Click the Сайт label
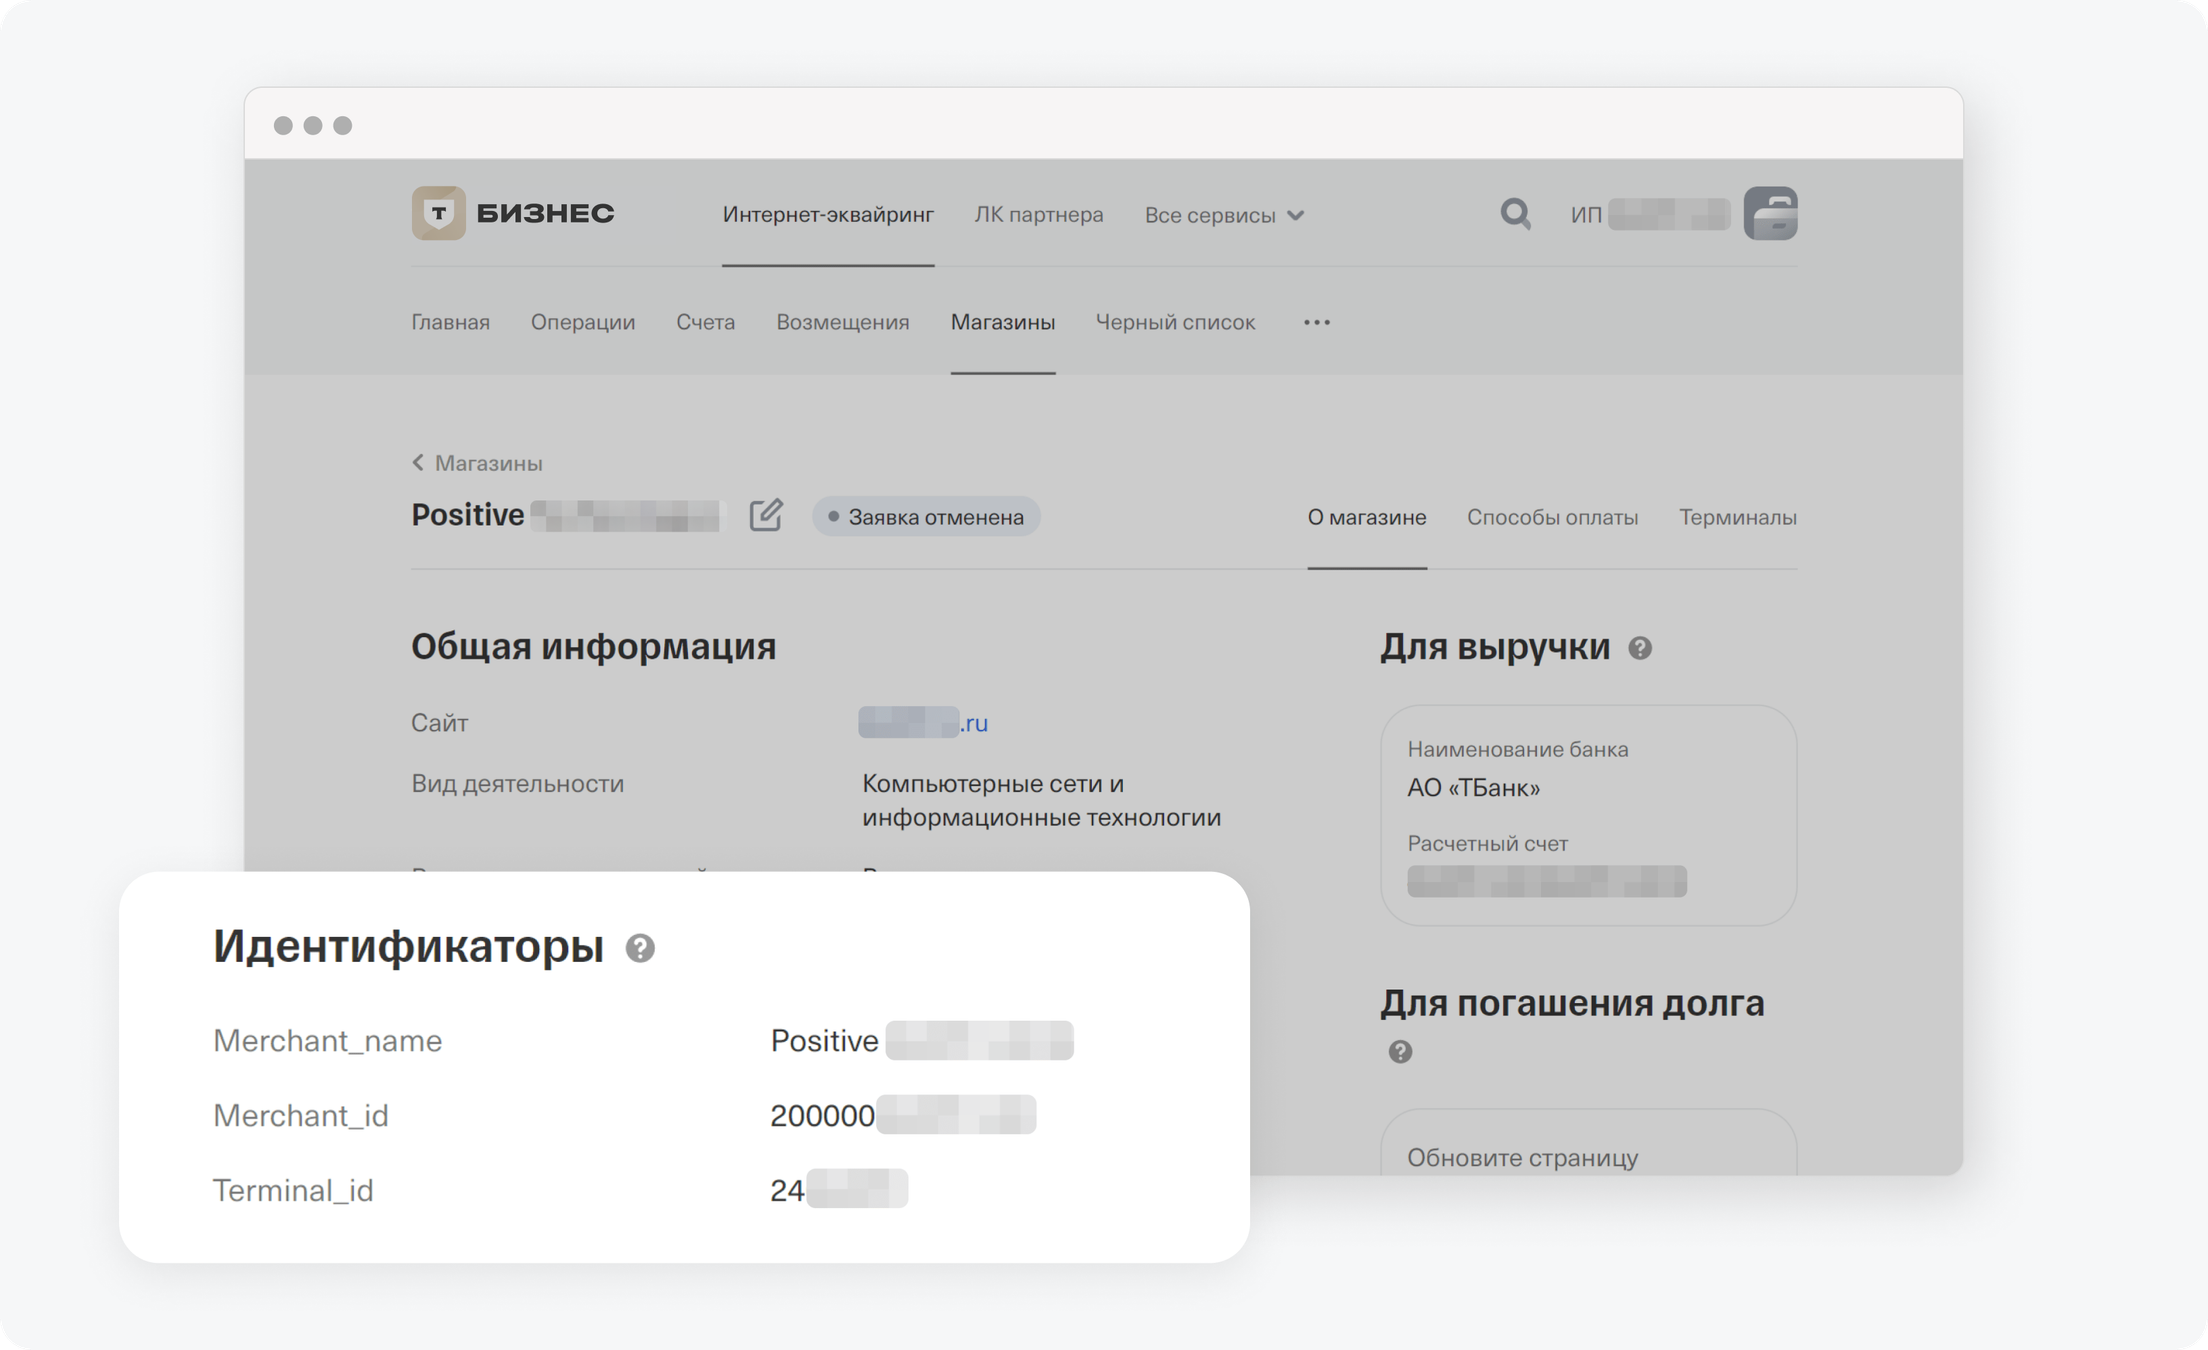The height and width of the screenshot is (1350, 2208). pyautogui.click(x=439, y=722)
